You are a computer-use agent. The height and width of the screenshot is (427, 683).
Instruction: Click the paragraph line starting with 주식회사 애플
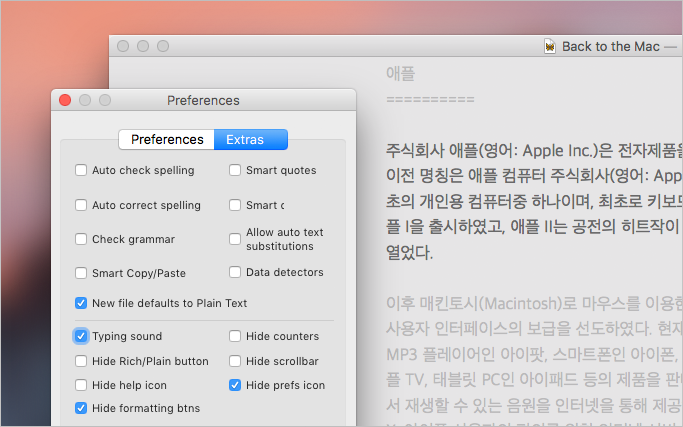534,151
